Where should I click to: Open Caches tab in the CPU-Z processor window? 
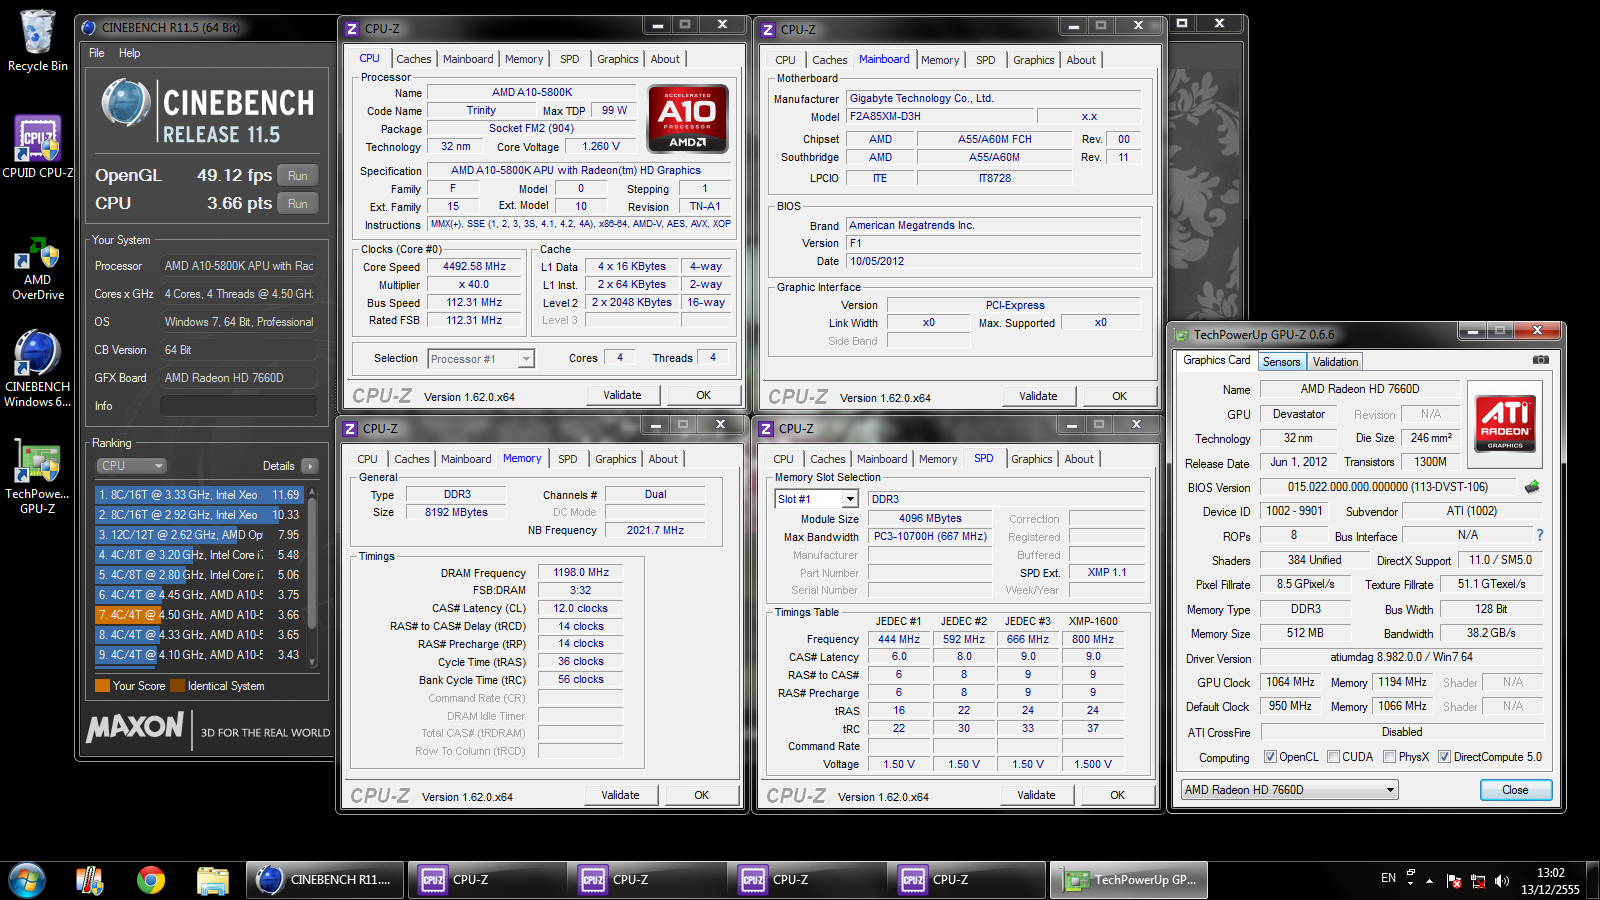413,59
